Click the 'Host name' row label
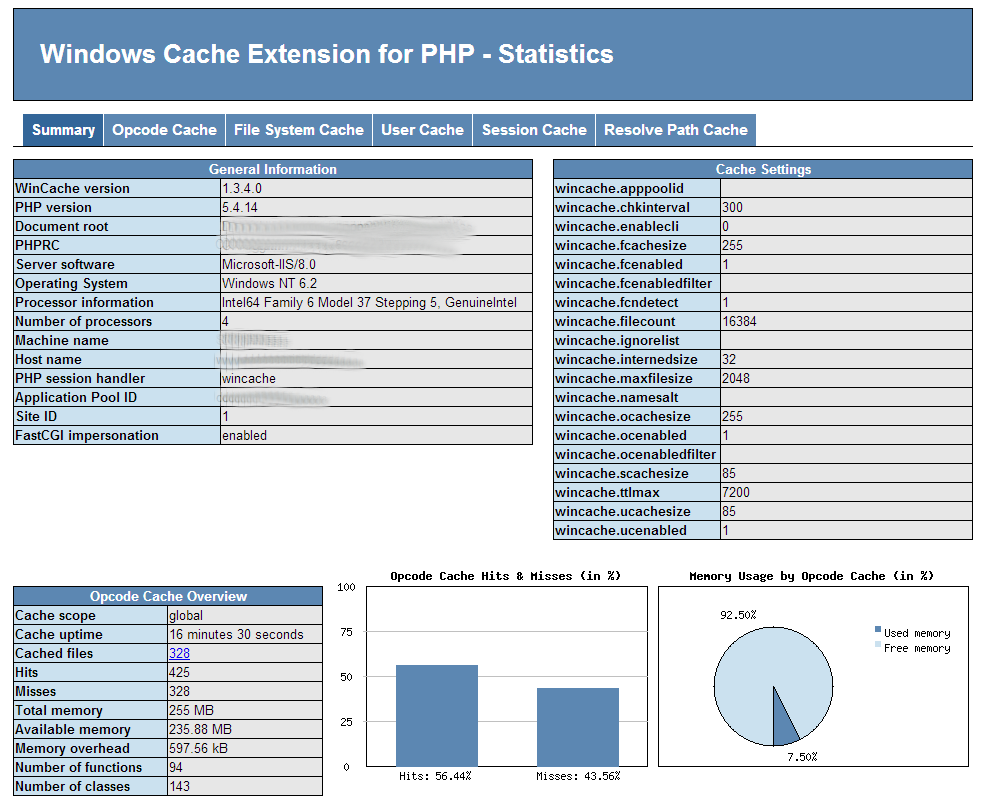Image resolution: width=991 pixels, height=811 pixels. click(49, 360)
